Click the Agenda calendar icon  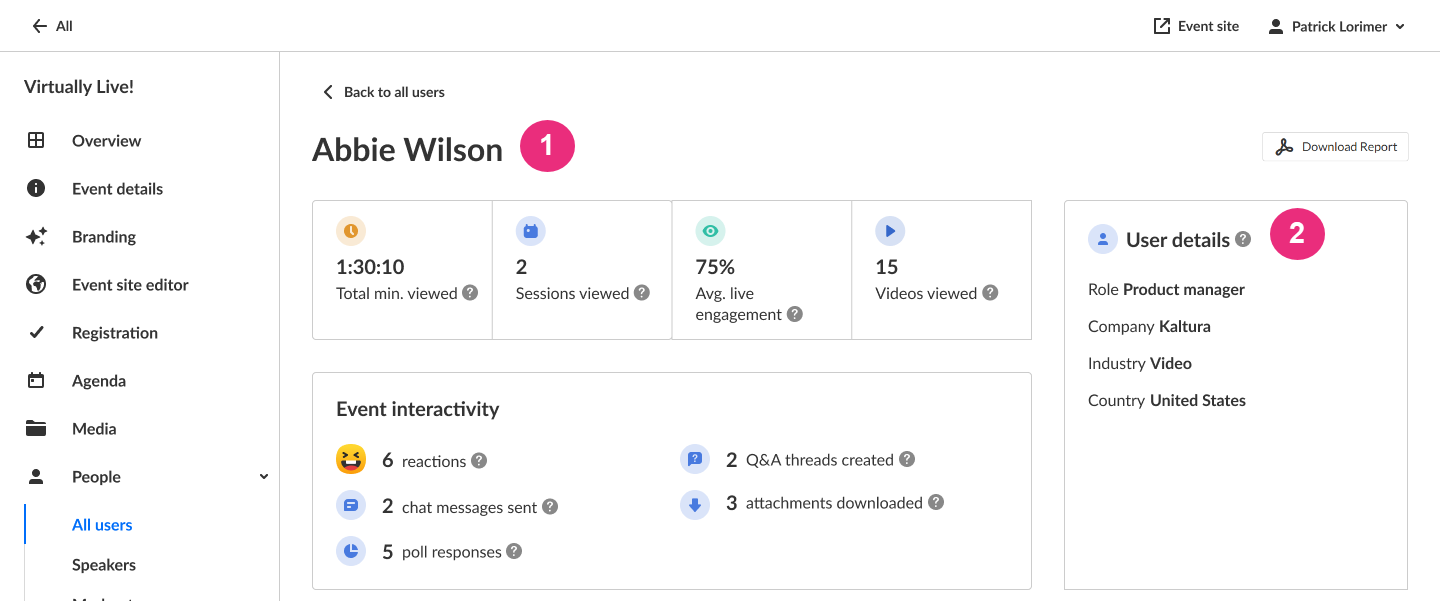point(36,381)
